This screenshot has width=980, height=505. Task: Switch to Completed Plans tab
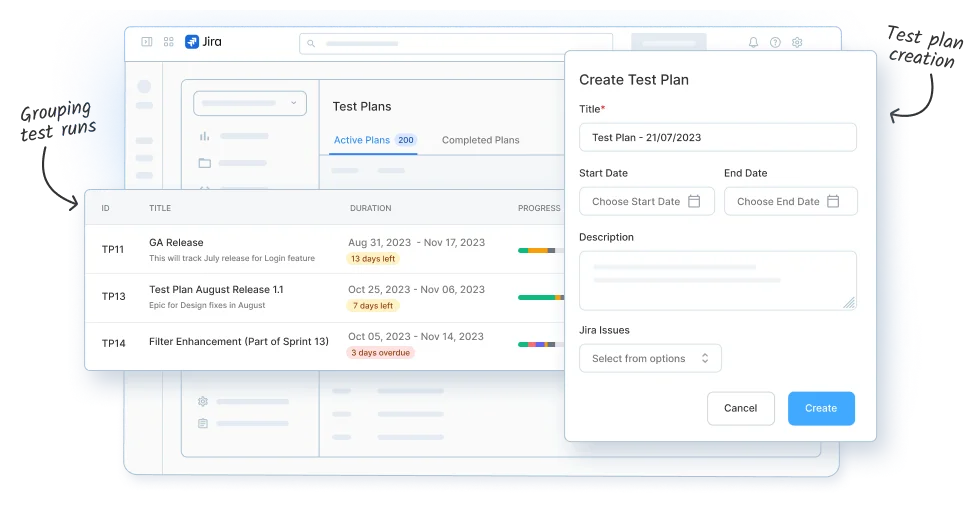click(x=481, y=140)
